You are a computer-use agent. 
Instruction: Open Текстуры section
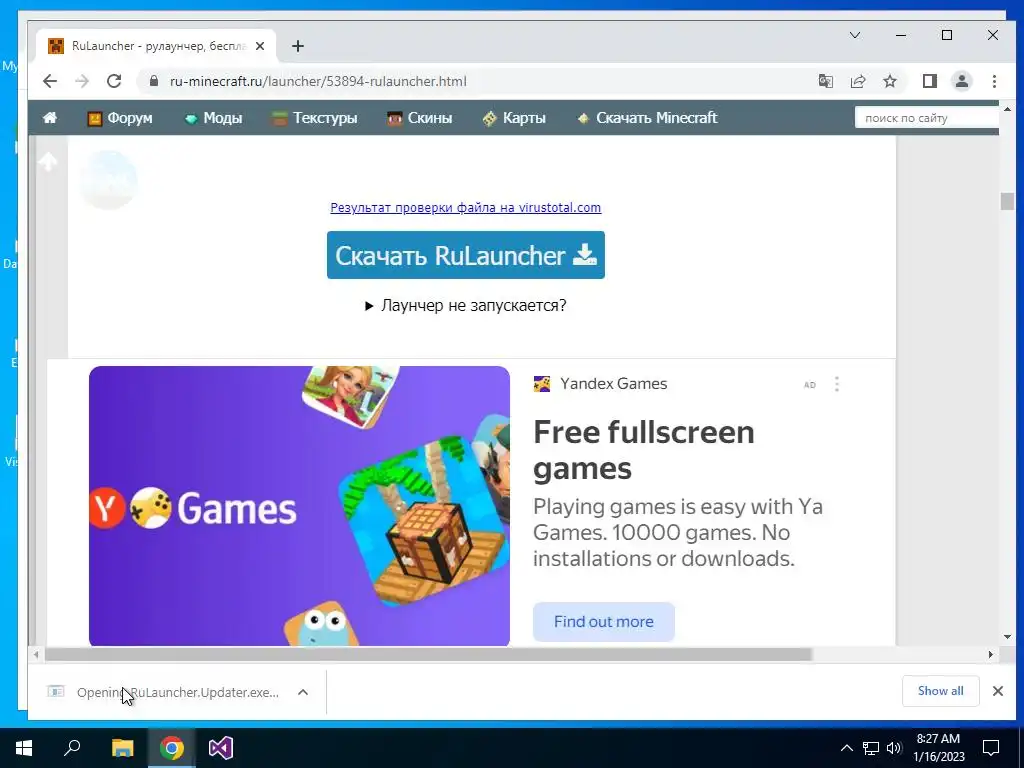[x=315, y=118]
